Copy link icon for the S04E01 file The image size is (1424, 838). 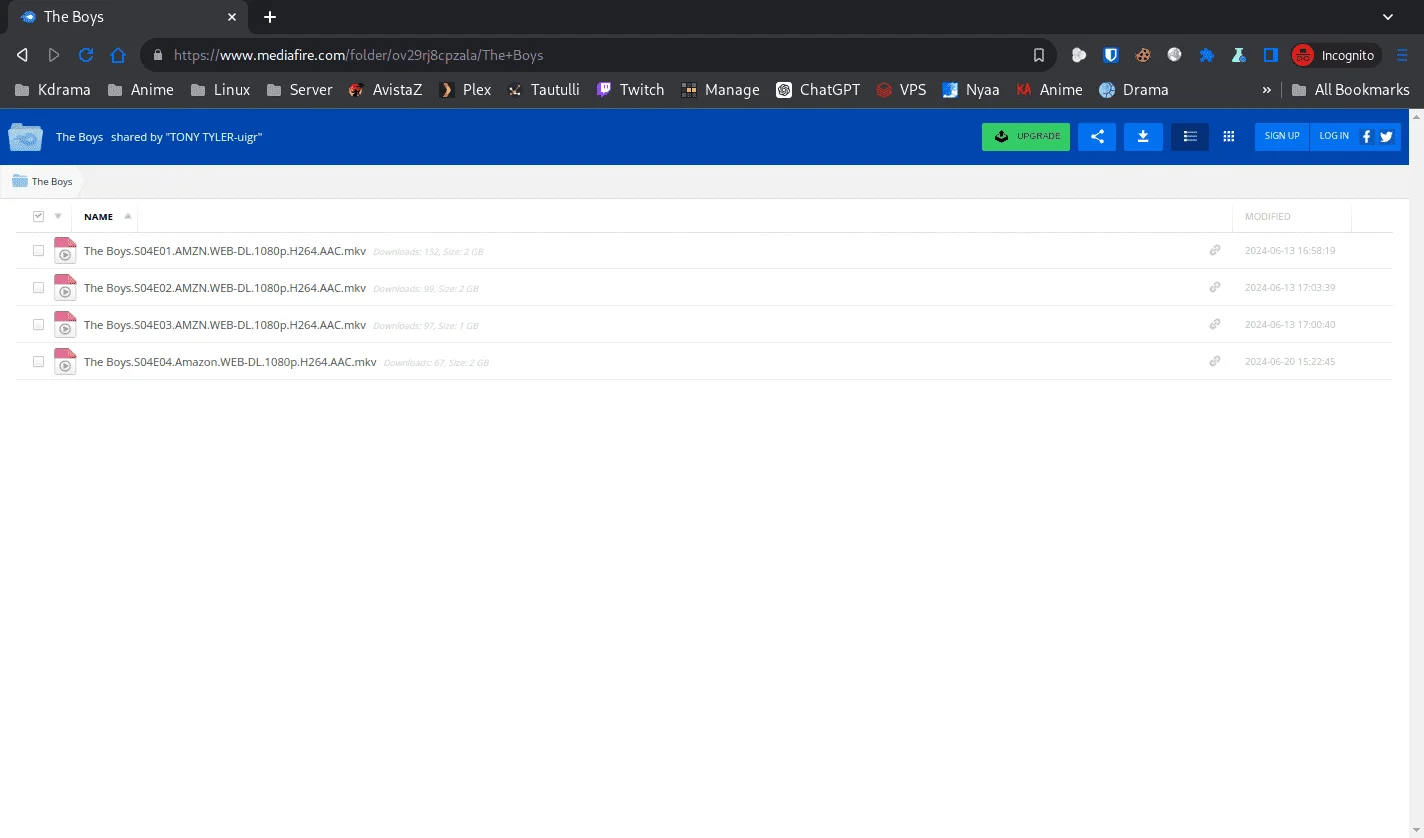[x=1215, y=250]
